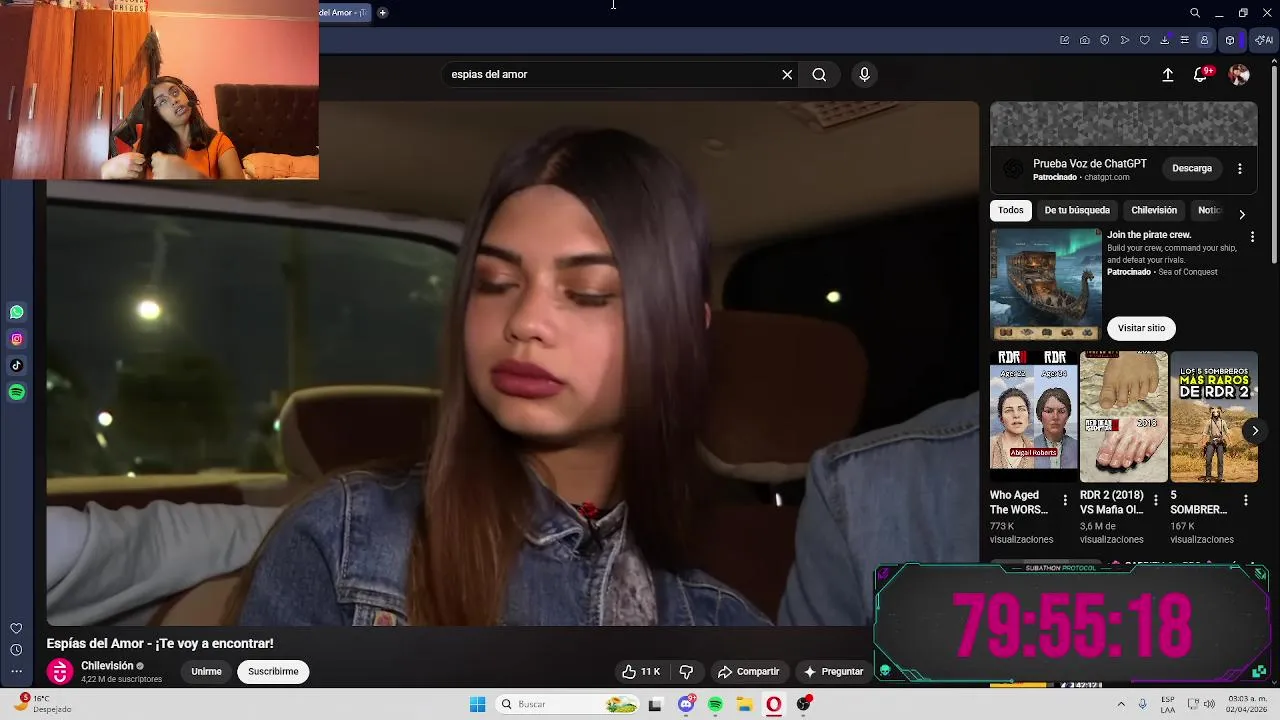This screenshot has width=1280, height=720.
Task: Open Opera profile icon in toolbar
Action: [x=1205, y=40]
